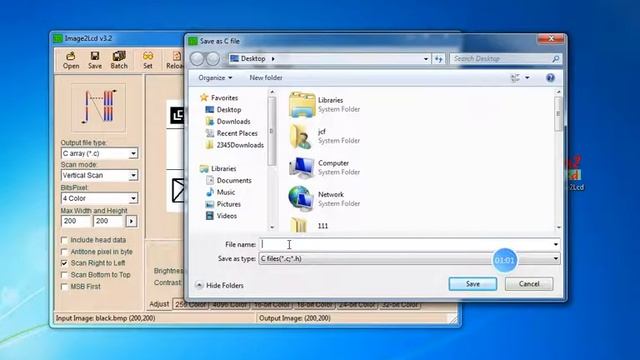Click the Cancel button

tap(529, 284)
